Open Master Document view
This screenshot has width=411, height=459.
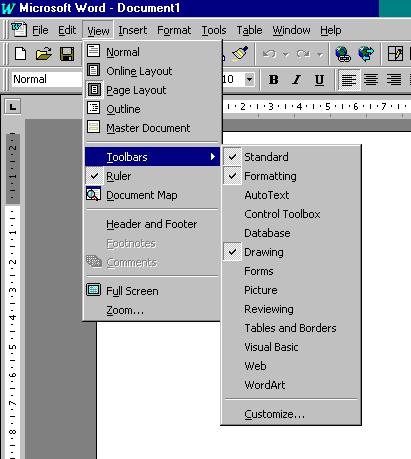point(152,128)
